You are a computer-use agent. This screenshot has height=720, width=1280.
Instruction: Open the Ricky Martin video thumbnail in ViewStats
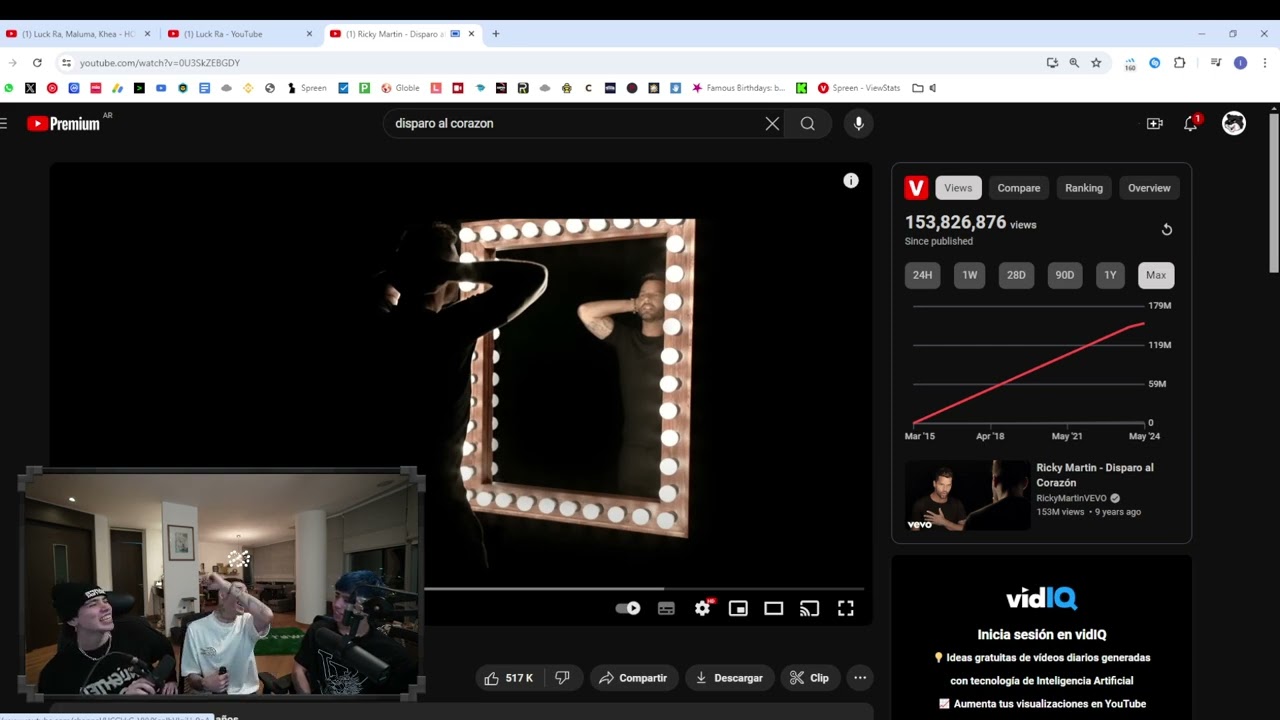pyautogui.click(x=967, y=495)
